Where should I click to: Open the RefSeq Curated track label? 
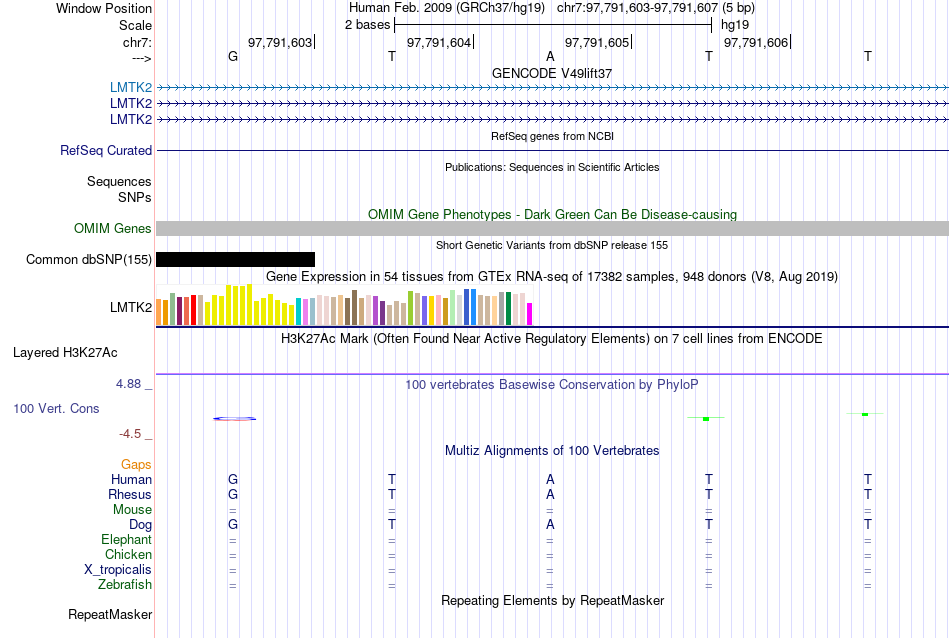click(x=106, y=150)
